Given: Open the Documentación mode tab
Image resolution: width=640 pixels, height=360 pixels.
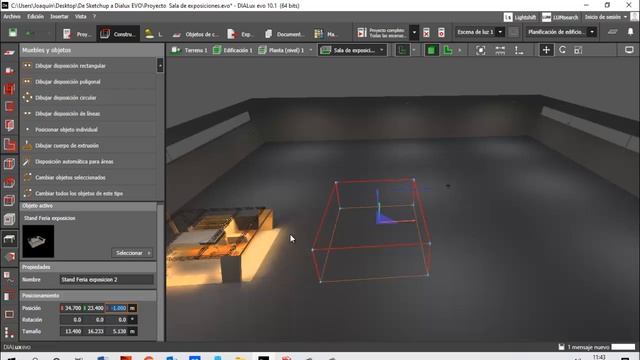Looking at the screenshot, I should coord(284,34).
